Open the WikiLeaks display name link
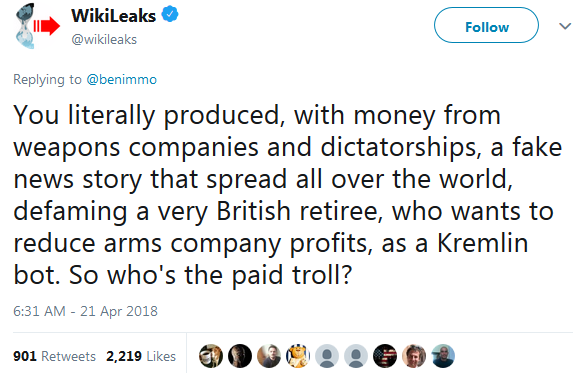 coord(114,16)
